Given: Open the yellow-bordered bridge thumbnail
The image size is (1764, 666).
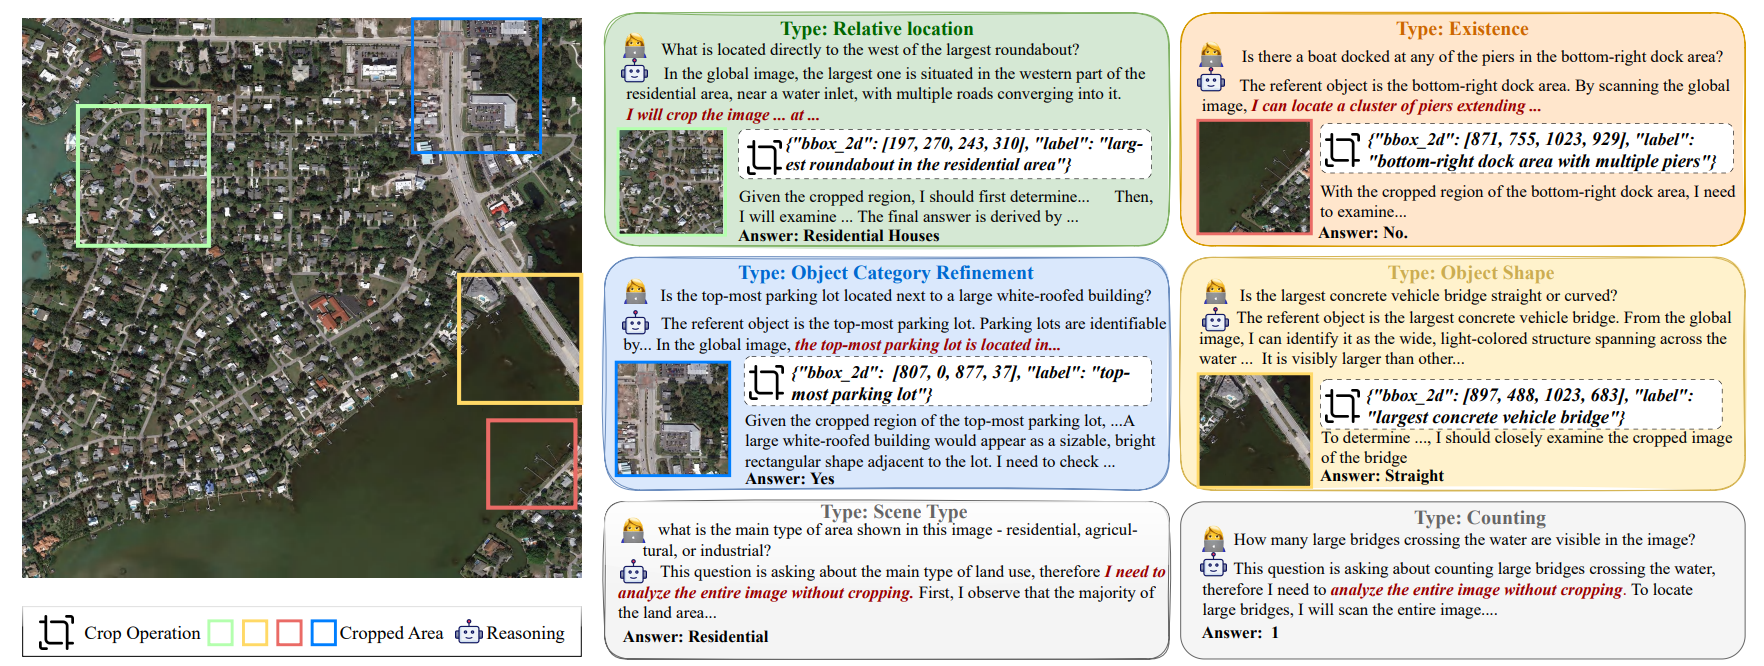Looking at the screenshot, I should tap(1255, 430).
